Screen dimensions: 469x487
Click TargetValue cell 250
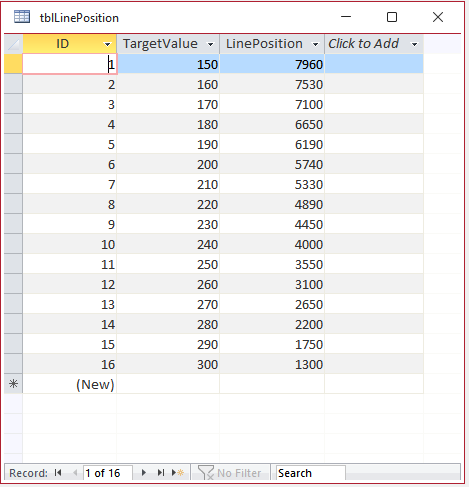coord(168,264)
